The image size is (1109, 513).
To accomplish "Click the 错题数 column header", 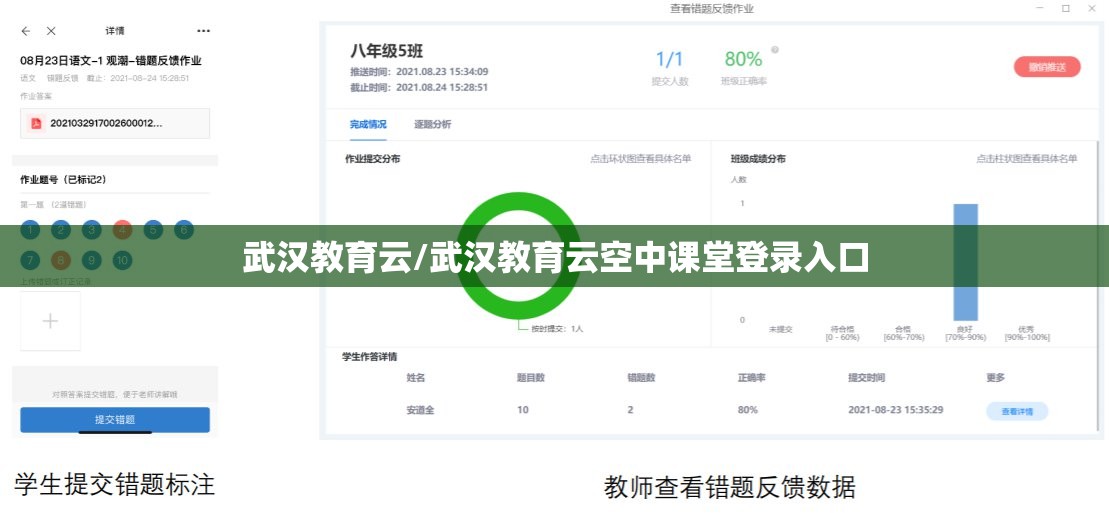I will tap(641, 378).
